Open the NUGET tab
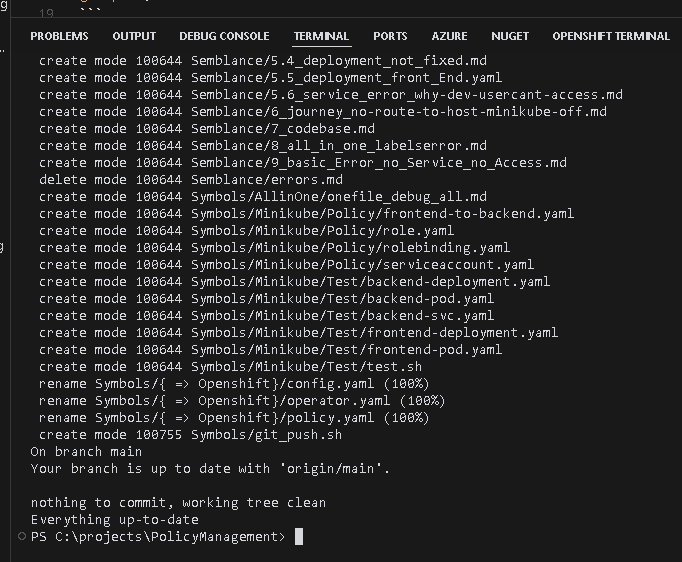Image resolution: width=682 pixels, height=562 pixels. click(510, 36)
